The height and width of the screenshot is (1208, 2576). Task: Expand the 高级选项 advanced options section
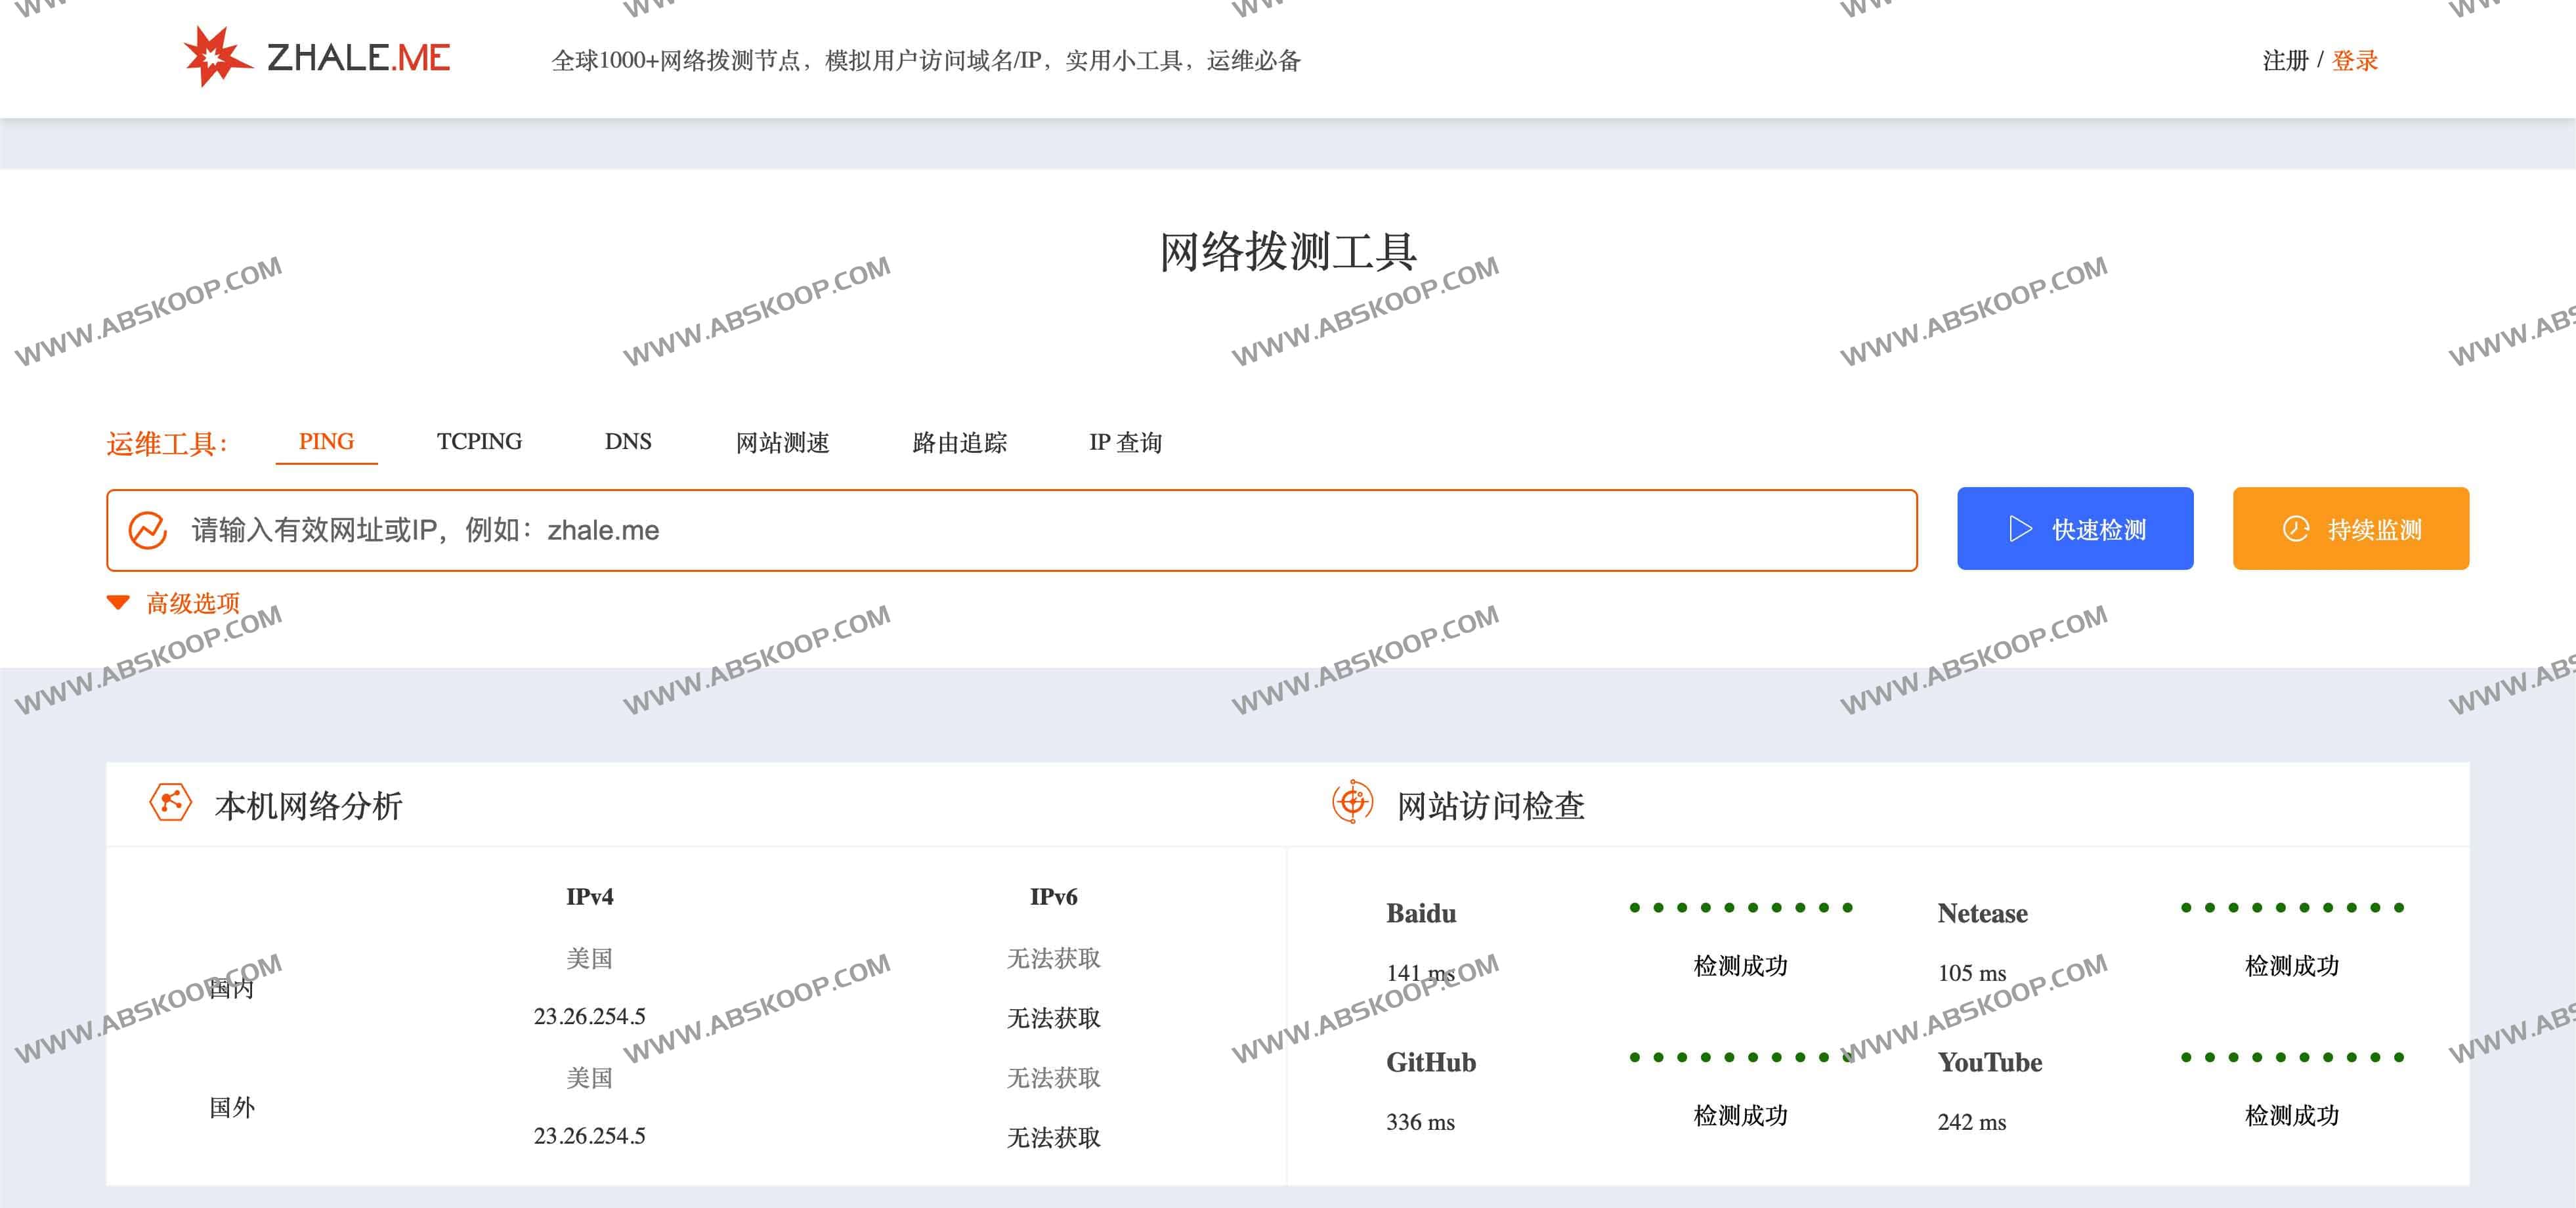click(x=192, y=602)
